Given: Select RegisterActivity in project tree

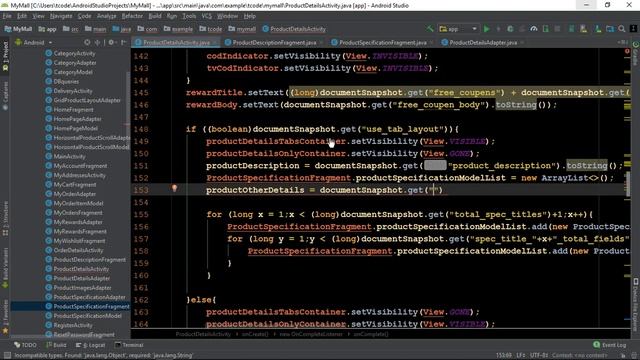Looking at the screenshot, I should [73, 326].
